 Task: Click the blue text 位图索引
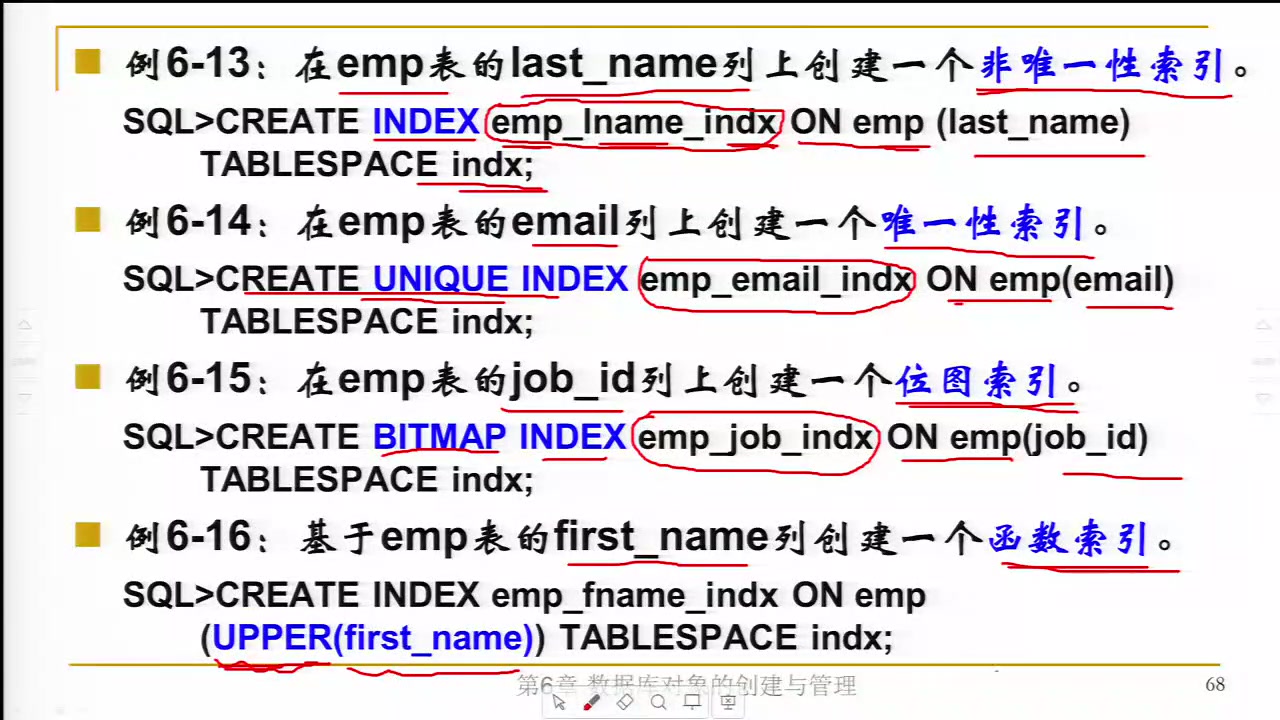[977, 381]
